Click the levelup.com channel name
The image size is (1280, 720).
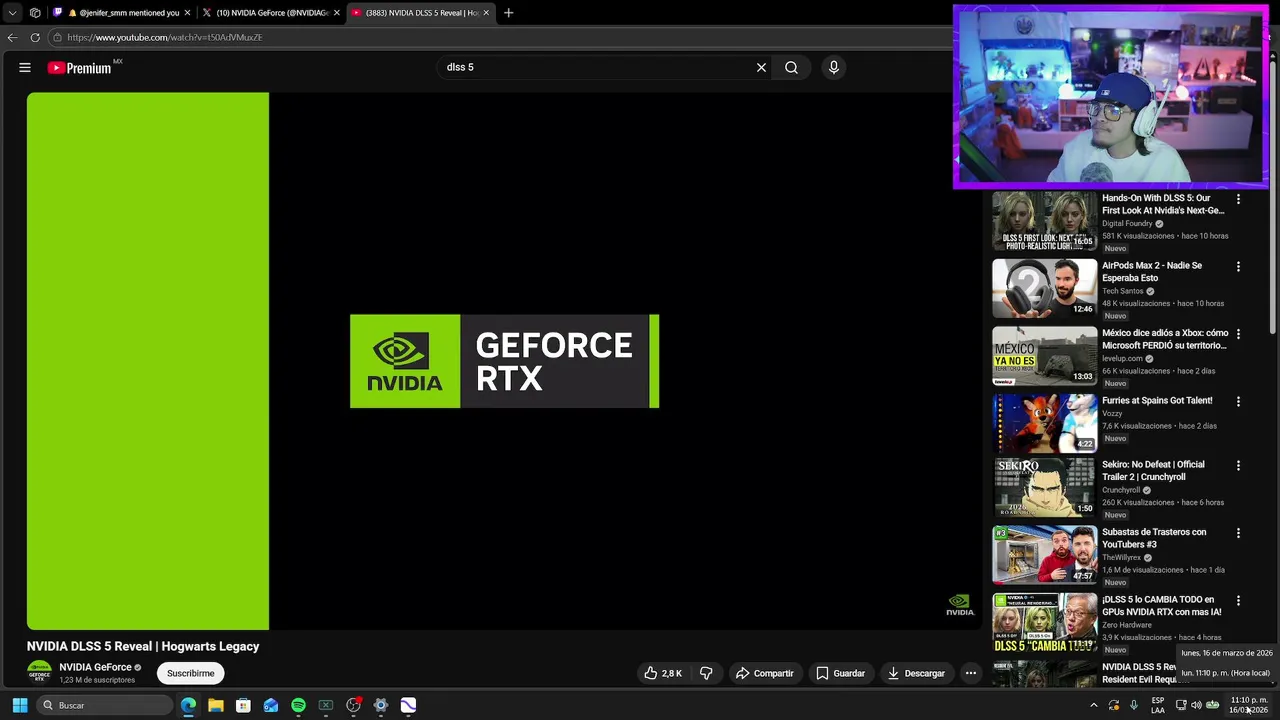pyautogui.click(x=1122, y=358)
